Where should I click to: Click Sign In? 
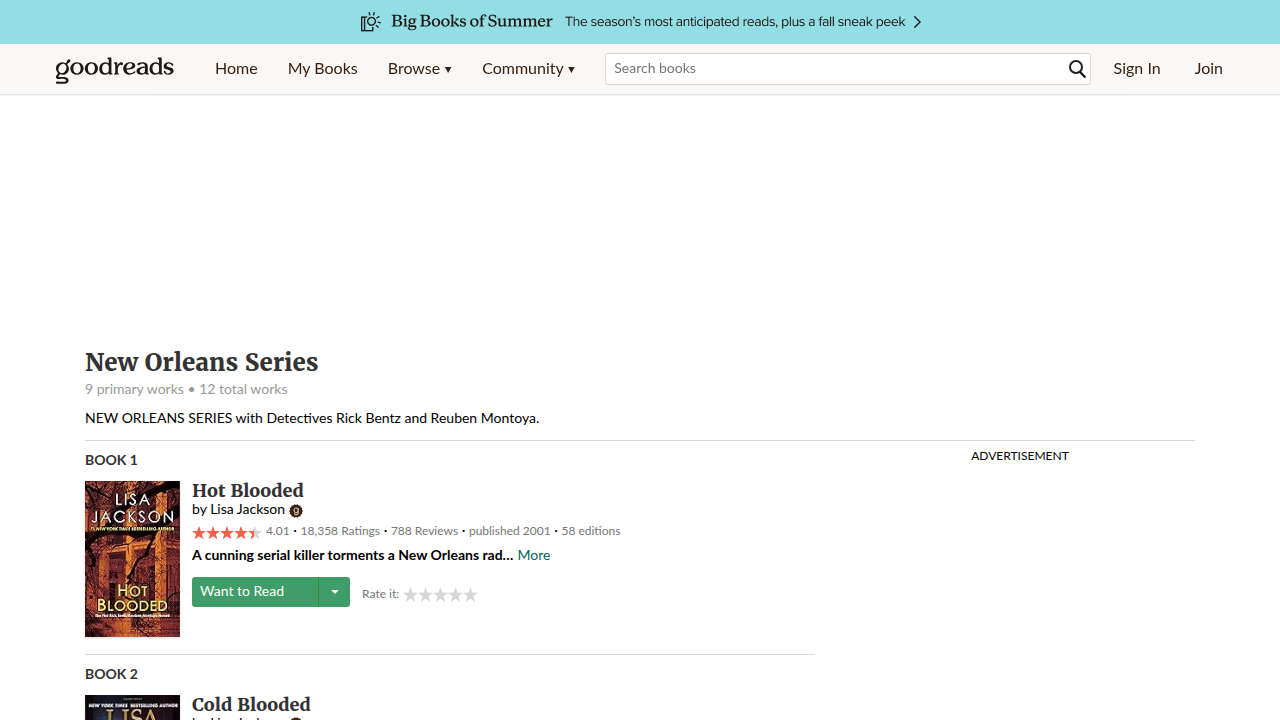1137,69
